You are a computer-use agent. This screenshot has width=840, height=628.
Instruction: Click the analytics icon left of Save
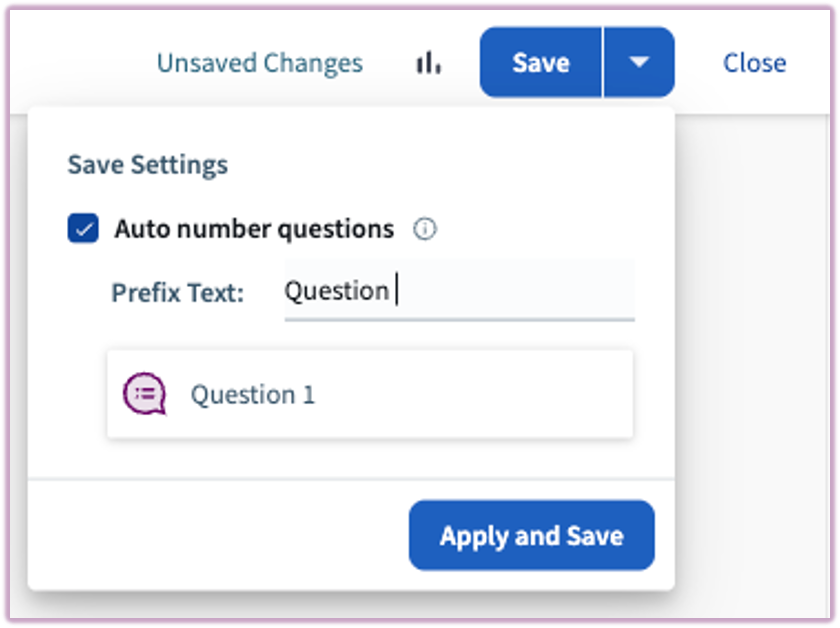click(x=428, y=62)
